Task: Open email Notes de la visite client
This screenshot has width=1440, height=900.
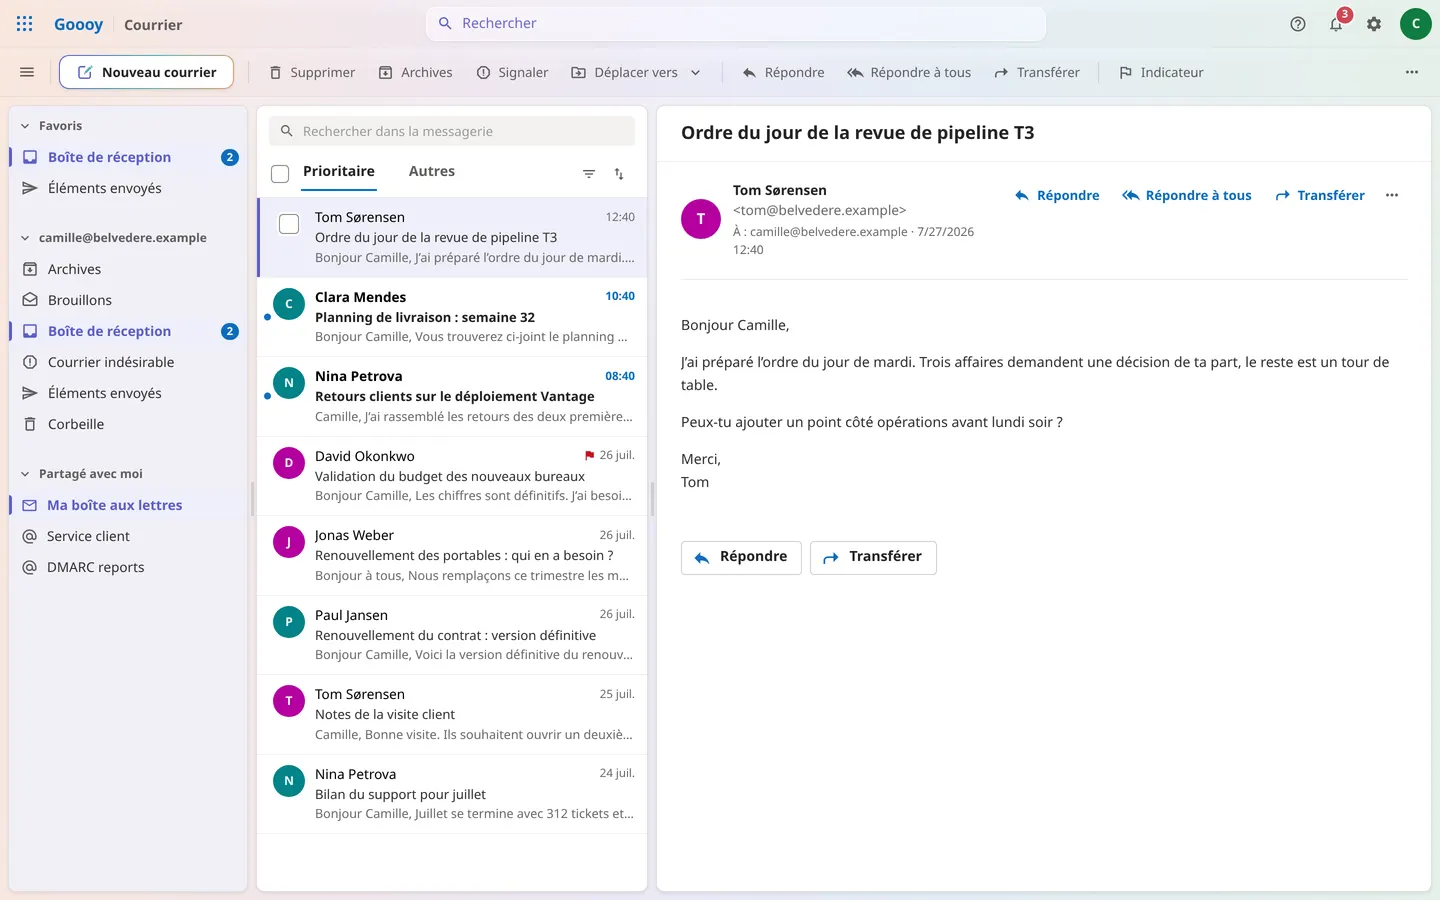Action: (452, 714)
